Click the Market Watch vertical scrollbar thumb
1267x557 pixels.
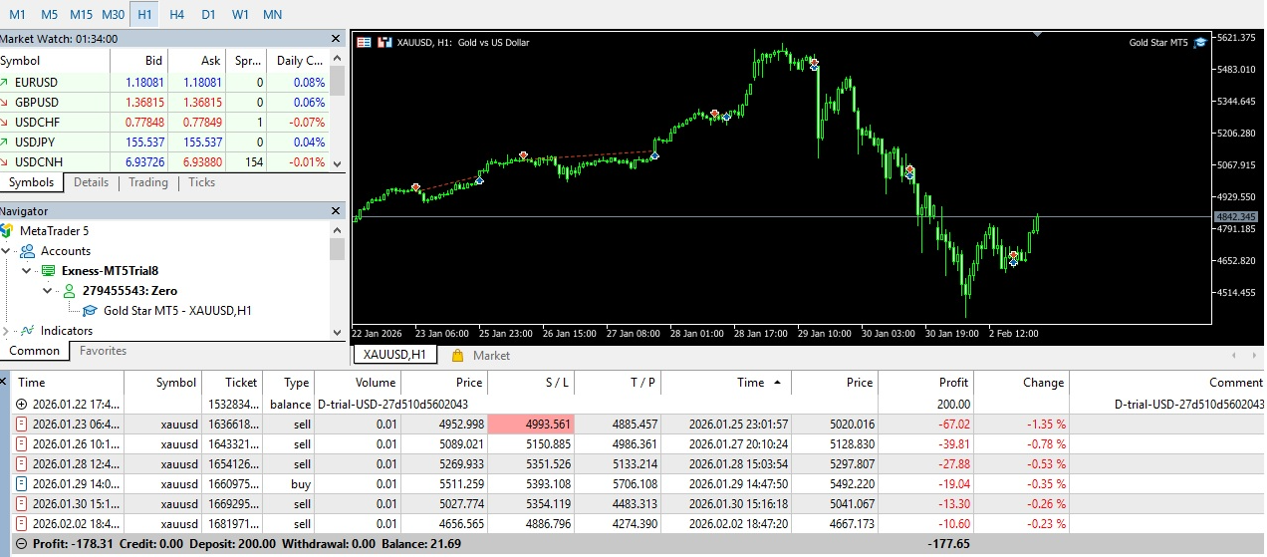(337, 82)
